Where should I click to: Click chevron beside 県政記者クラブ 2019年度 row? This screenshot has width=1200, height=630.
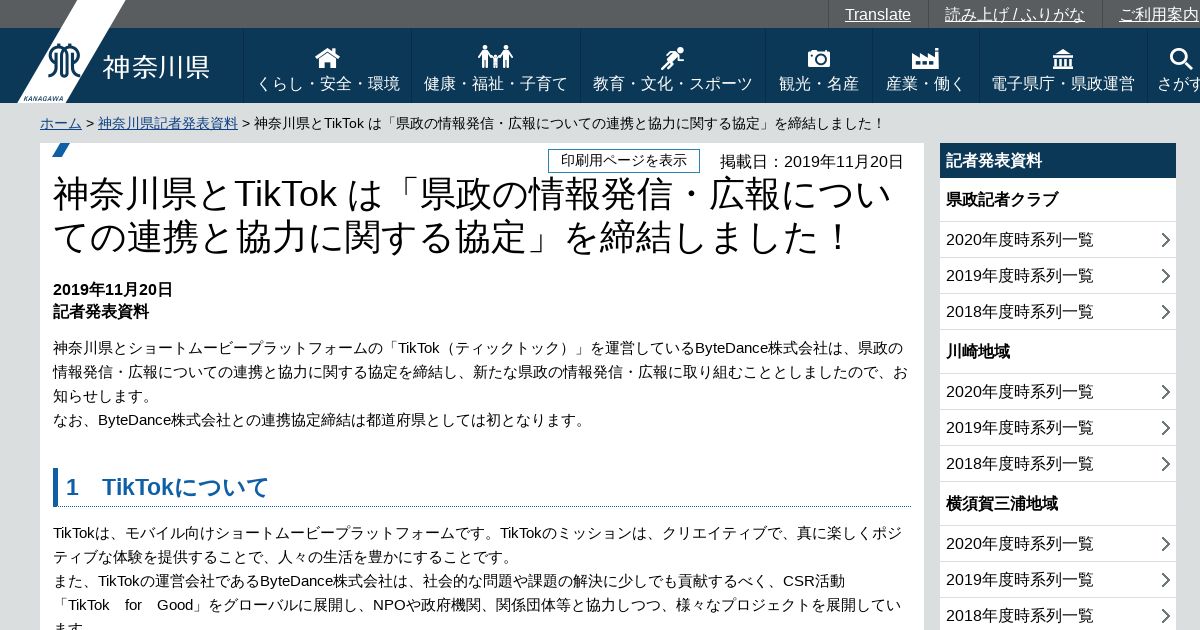pos(1165,276)
